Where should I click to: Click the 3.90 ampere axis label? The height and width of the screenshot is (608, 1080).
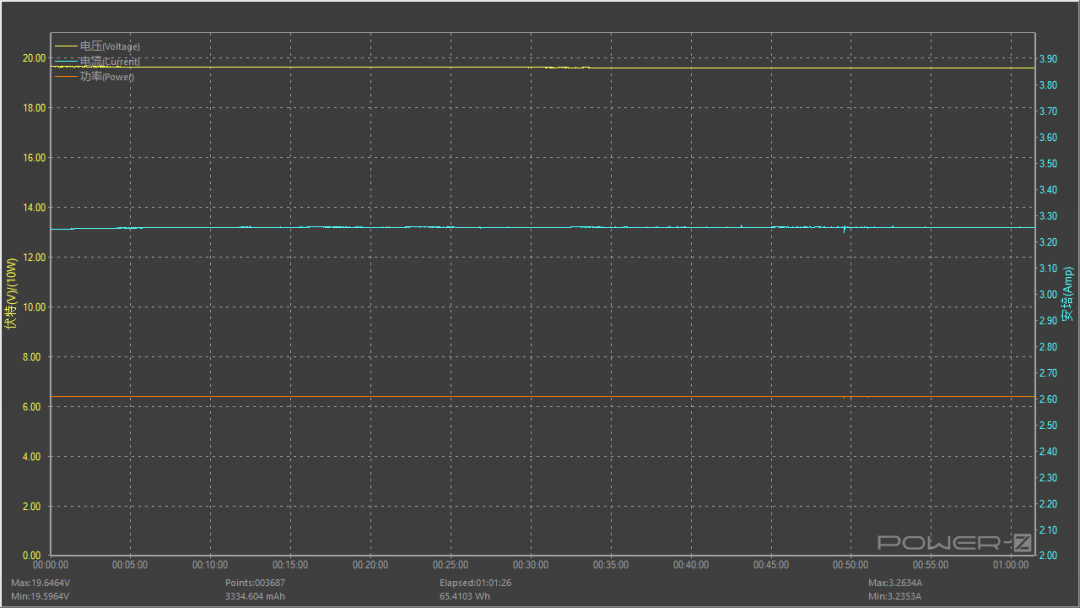(1048, 59)
